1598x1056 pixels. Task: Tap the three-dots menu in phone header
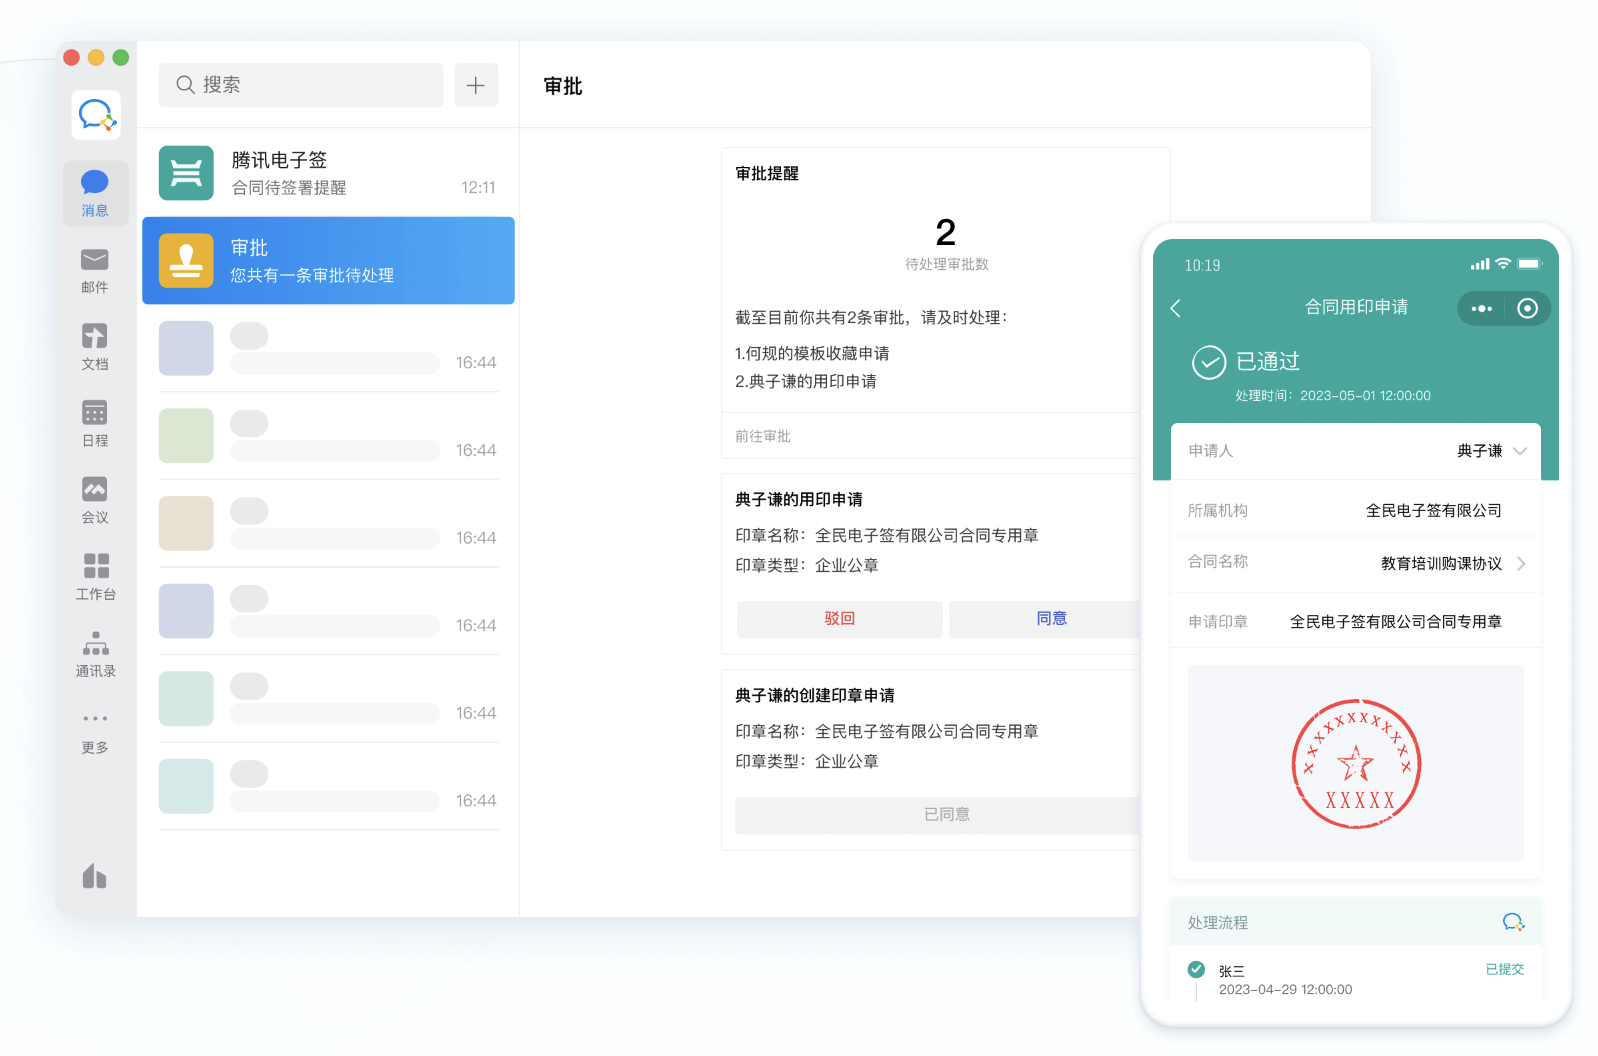tap(1482, 308)
